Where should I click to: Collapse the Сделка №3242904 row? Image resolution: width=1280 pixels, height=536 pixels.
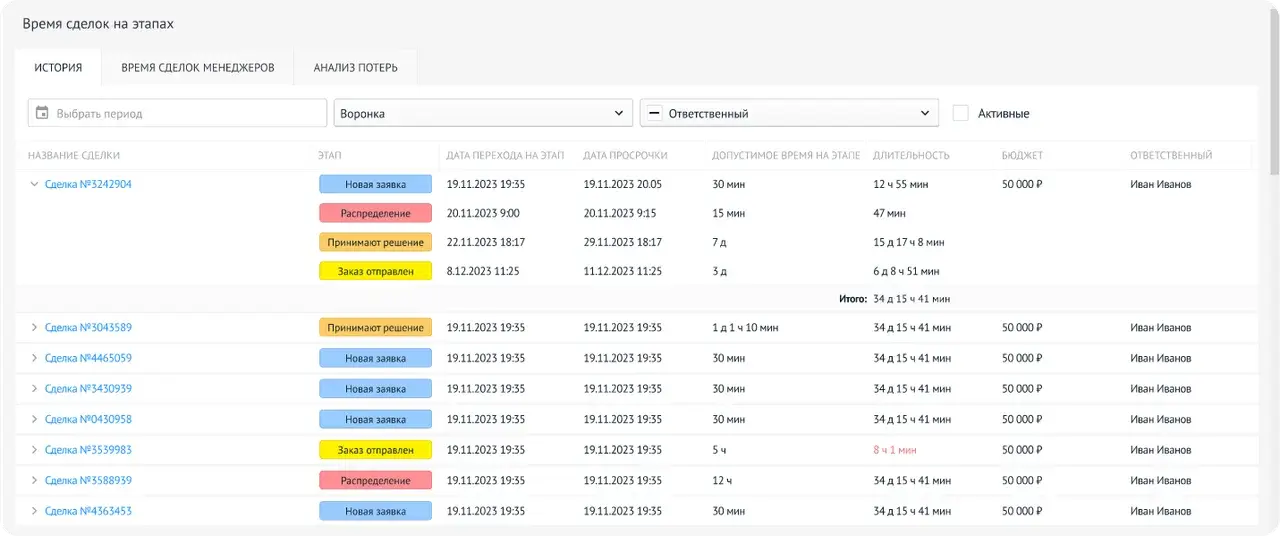tap(33, 184)
